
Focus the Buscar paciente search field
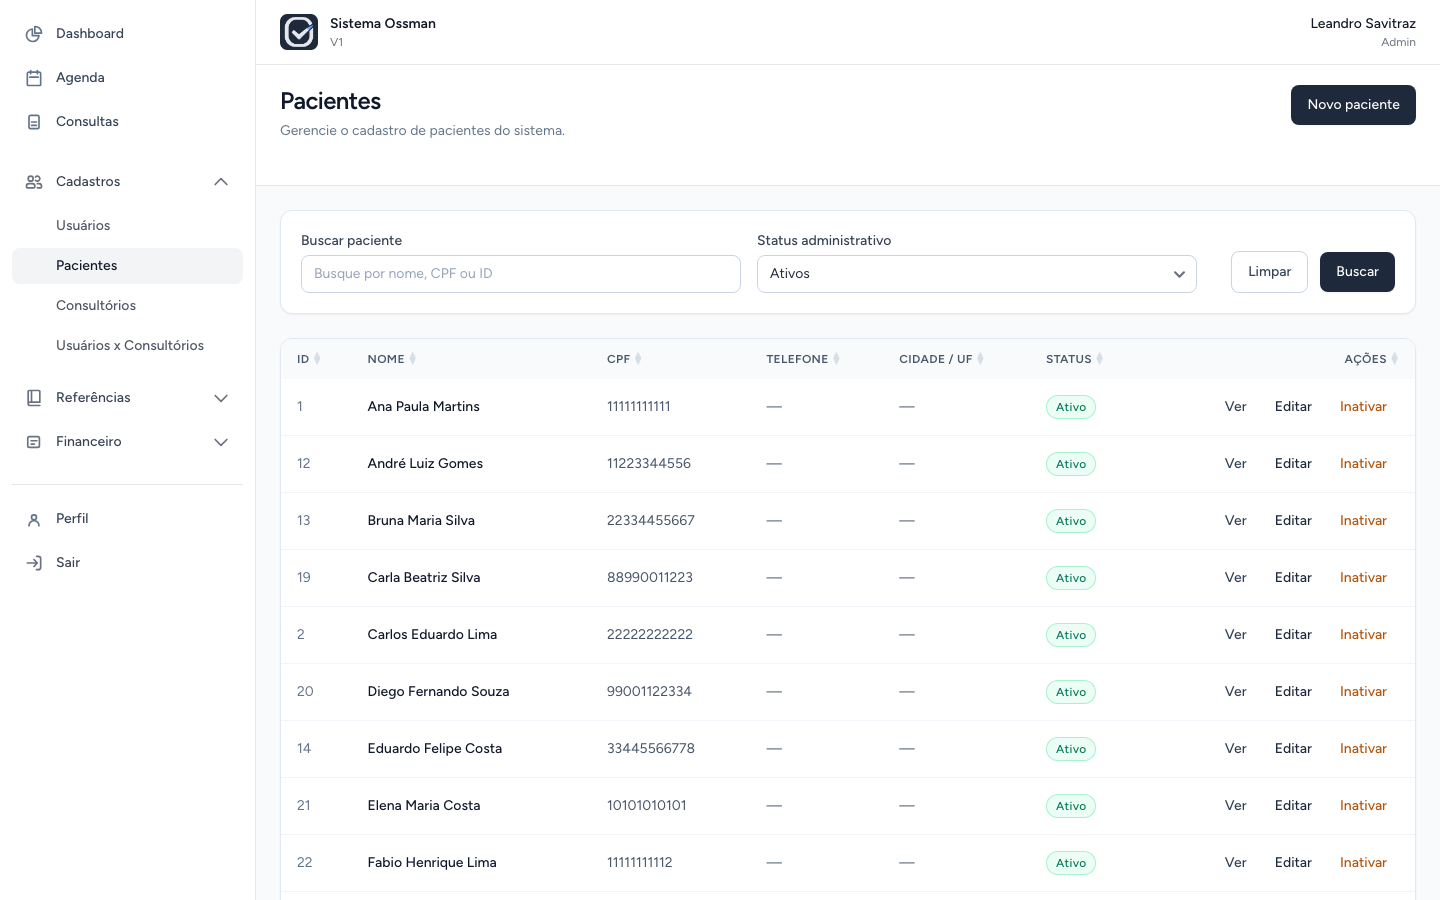click(x=521, y=274)
